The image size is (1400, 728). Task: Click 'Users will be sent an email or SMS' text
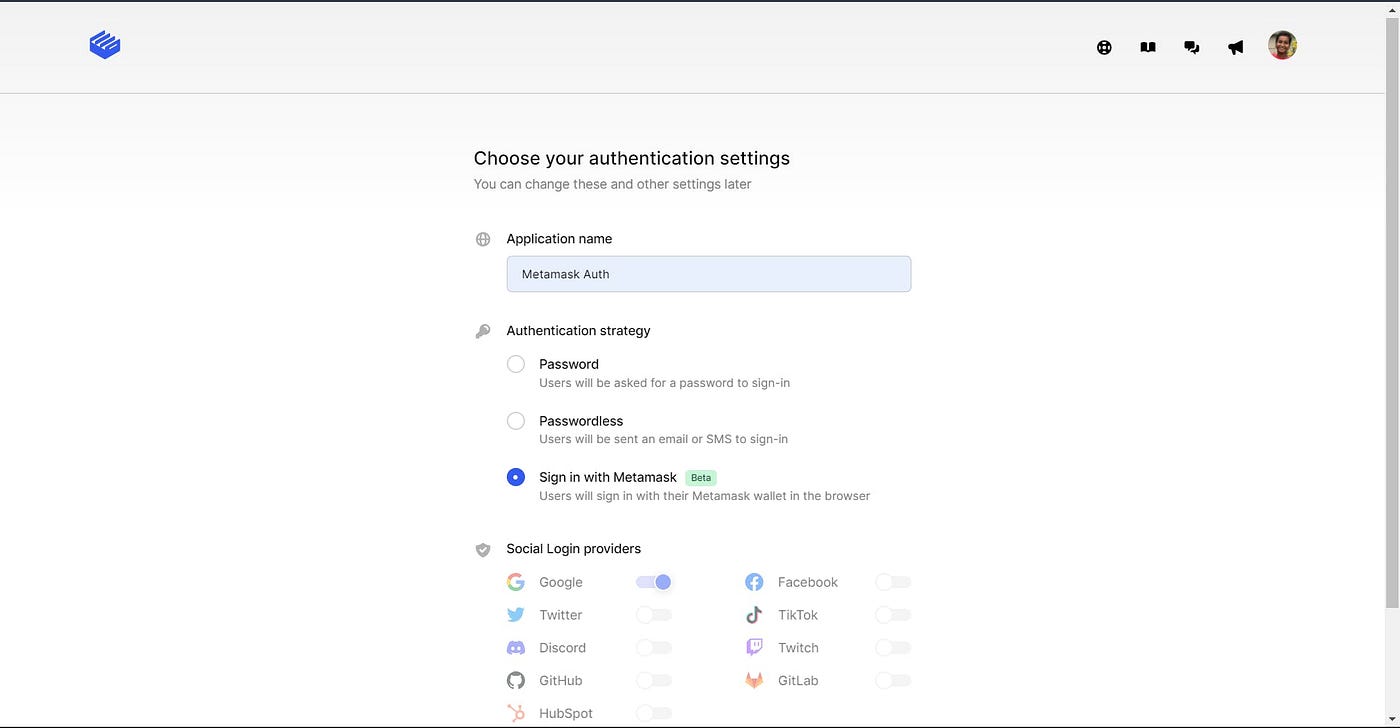click(664, 439)
